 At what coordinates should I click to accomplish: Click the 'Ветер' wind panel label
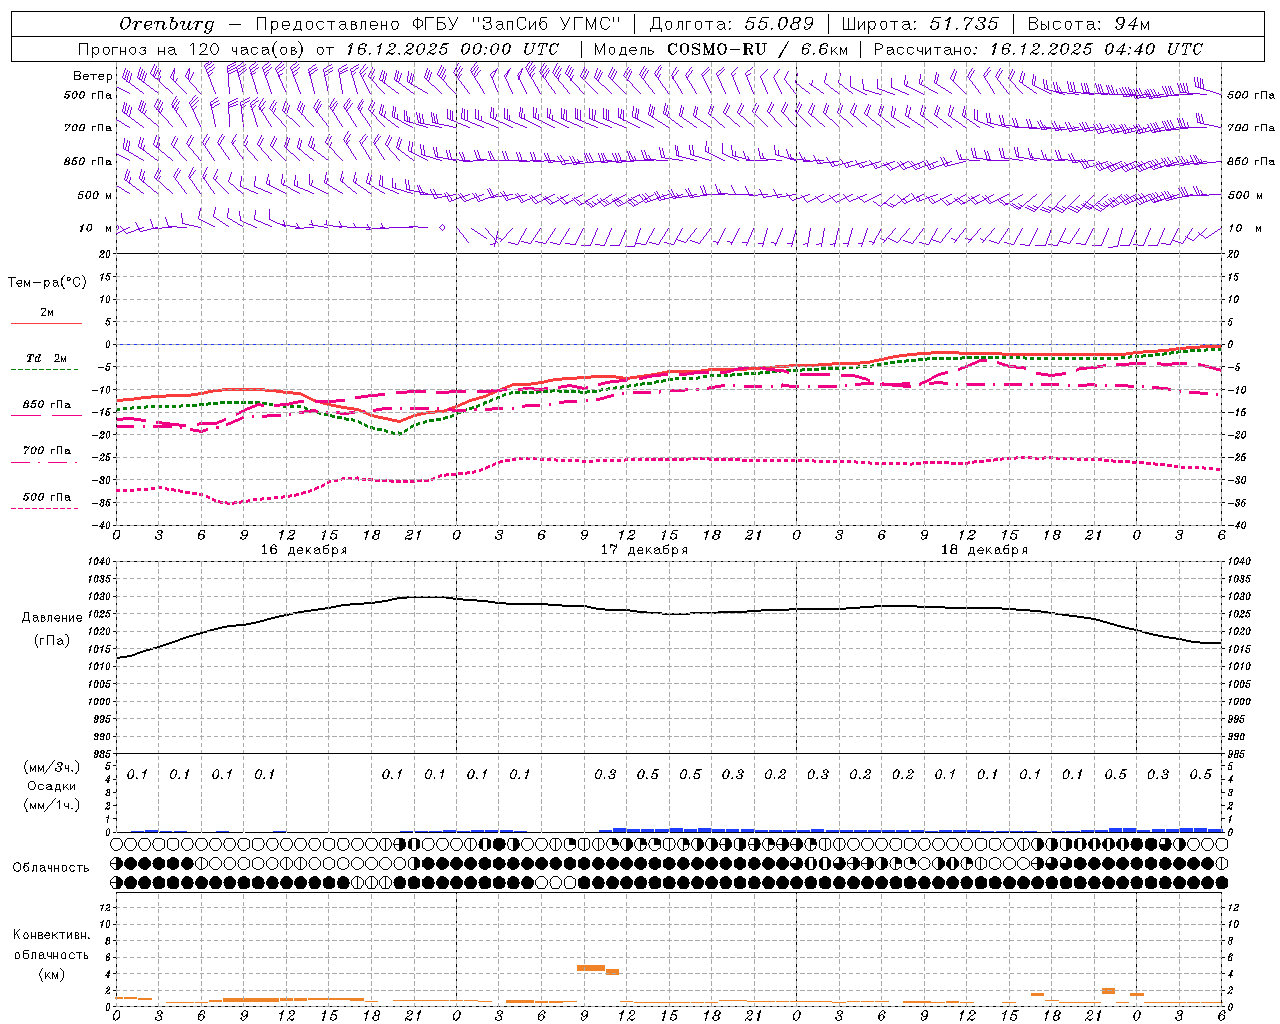(93, 76)
